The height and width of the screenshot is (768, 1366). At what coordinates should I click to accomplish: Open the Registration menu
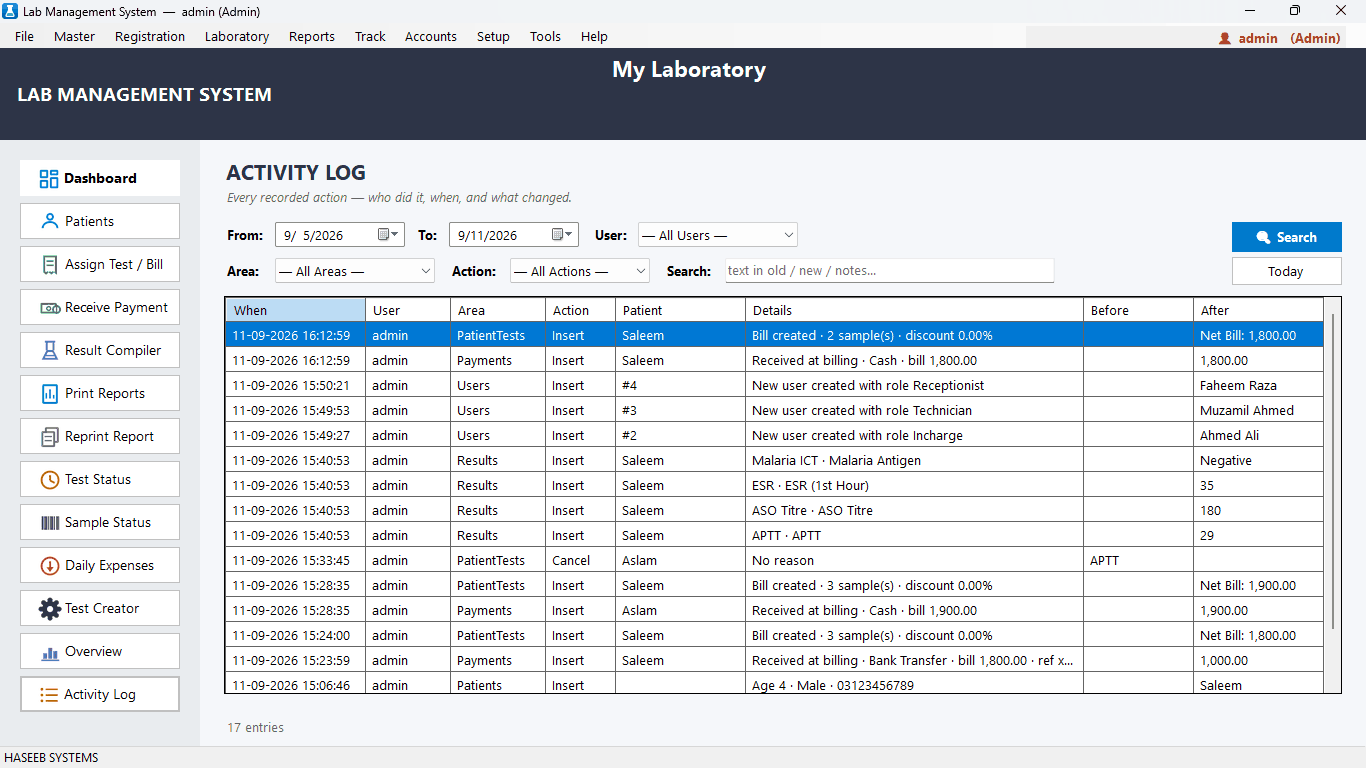[x=150, y=36]
